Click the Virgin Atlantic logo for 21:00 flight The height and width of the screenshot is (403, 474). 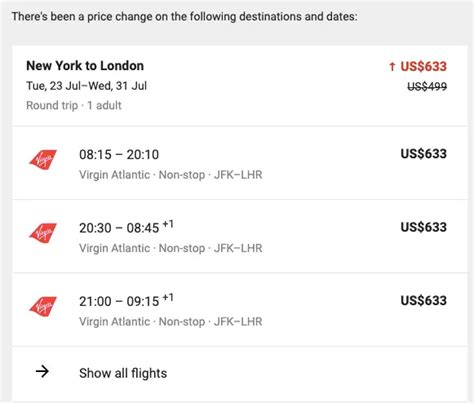click(43, 306)
